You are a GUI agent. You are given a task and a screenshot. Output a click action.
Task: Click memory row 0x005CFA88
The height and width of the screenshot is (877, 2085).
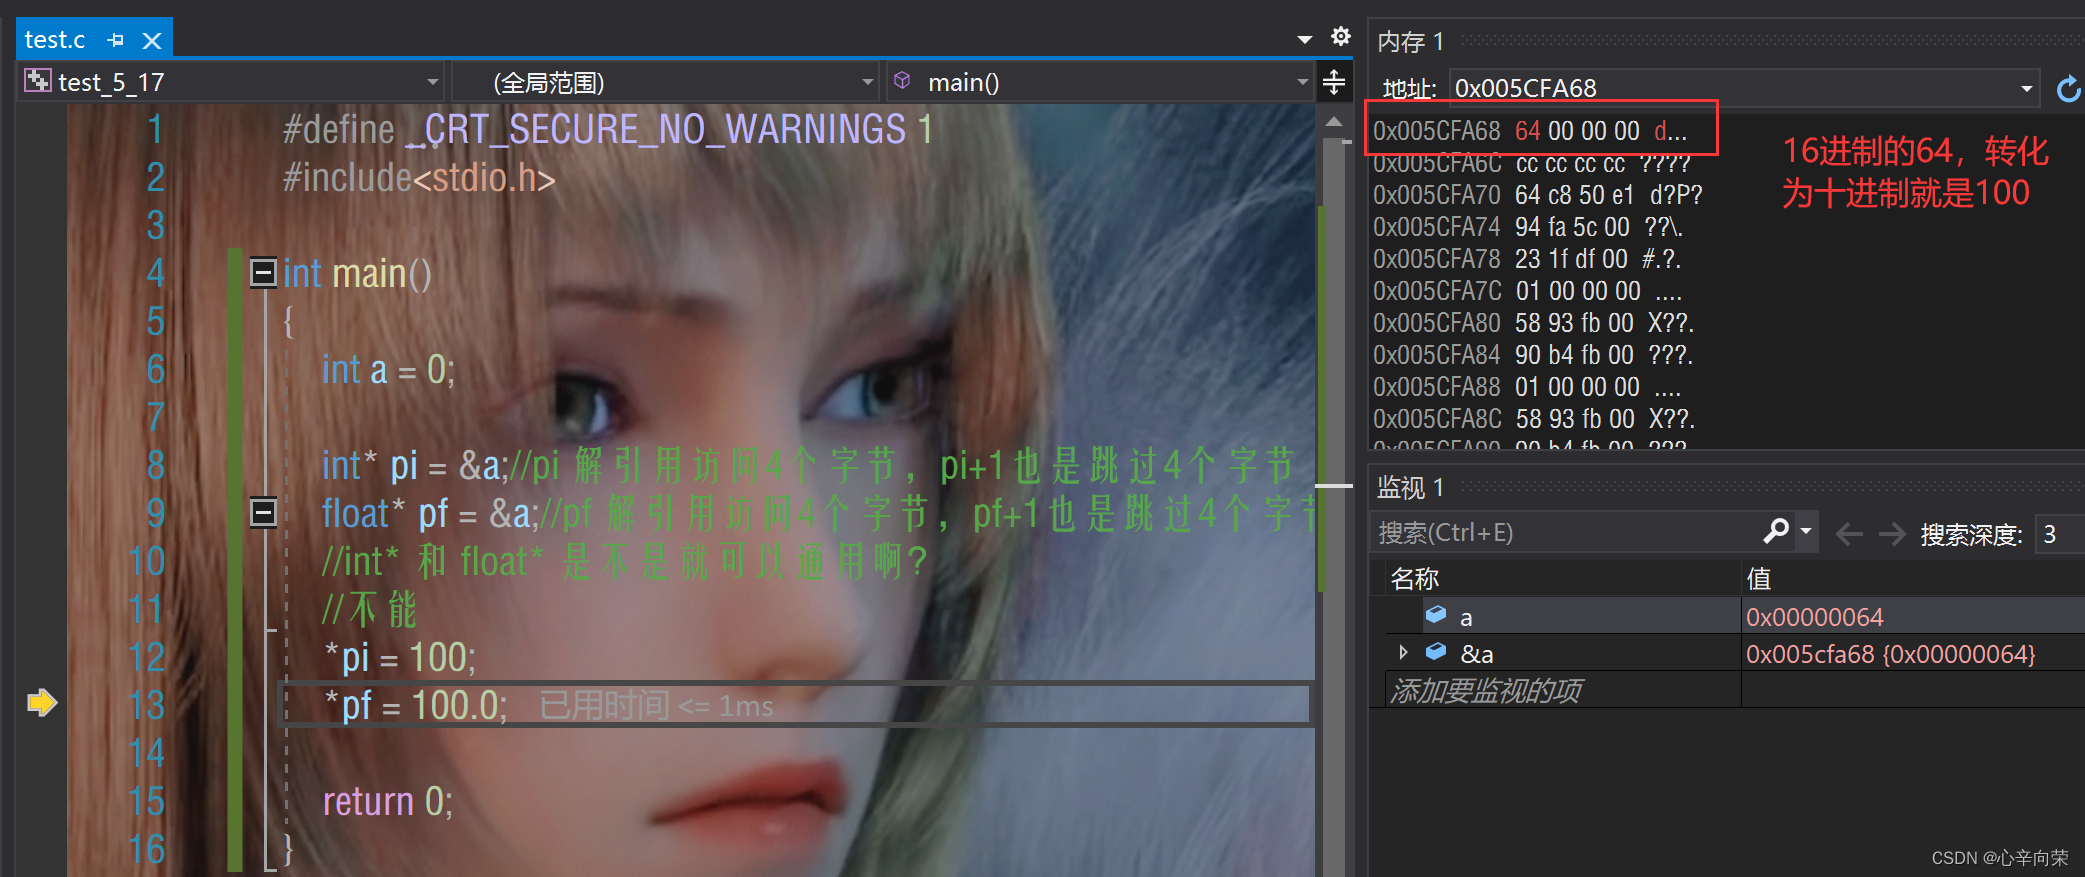pyautogui.click(x=1527, y=387)
